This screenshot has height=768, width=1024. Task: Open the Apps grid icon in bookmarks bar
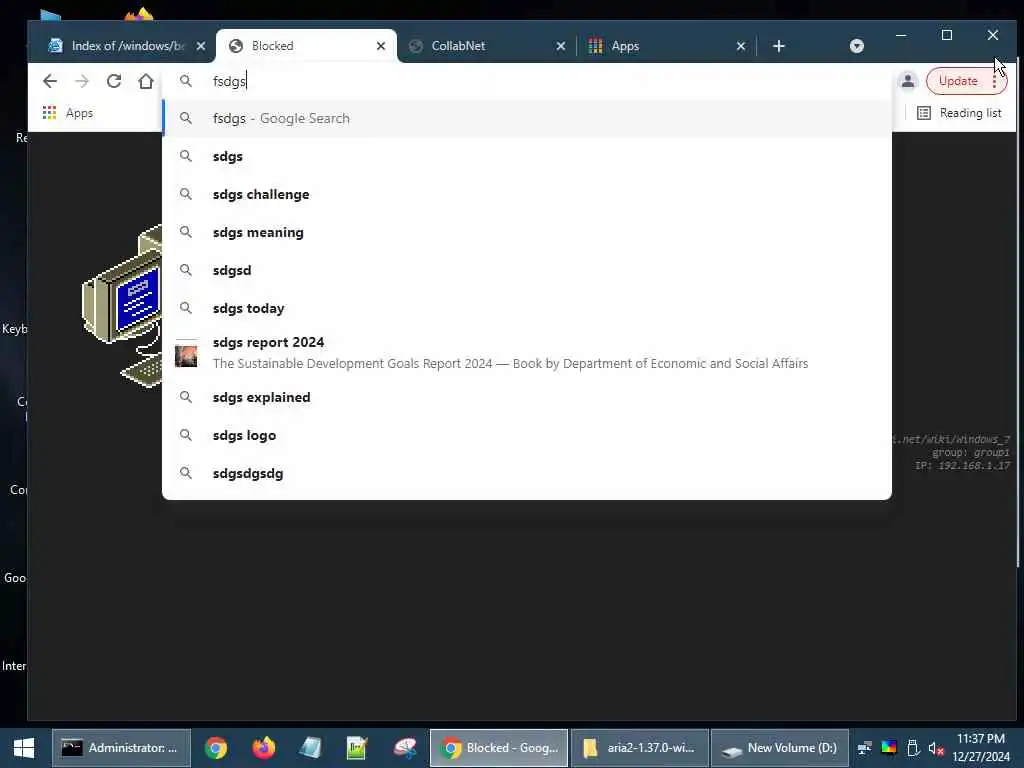coord(50,113)
